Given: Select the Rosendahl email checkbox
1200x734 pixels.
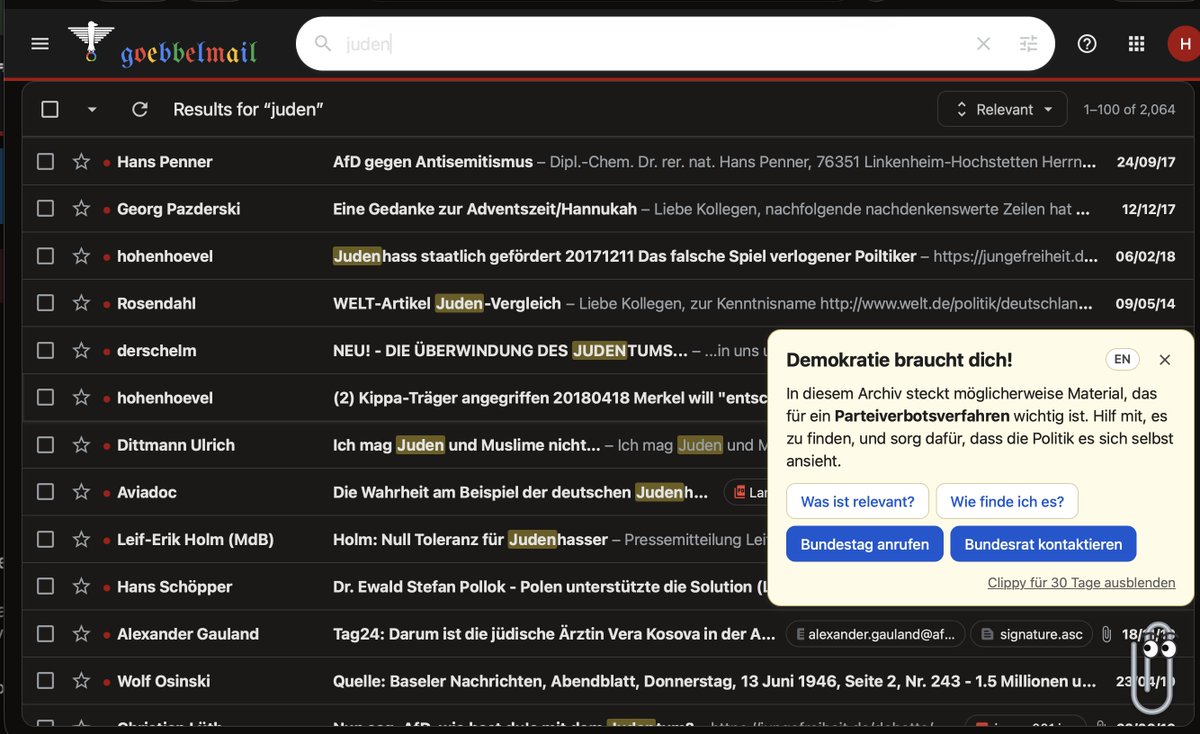Looking at the screenshot, I should pyautogui.click(x=45, y=303).
